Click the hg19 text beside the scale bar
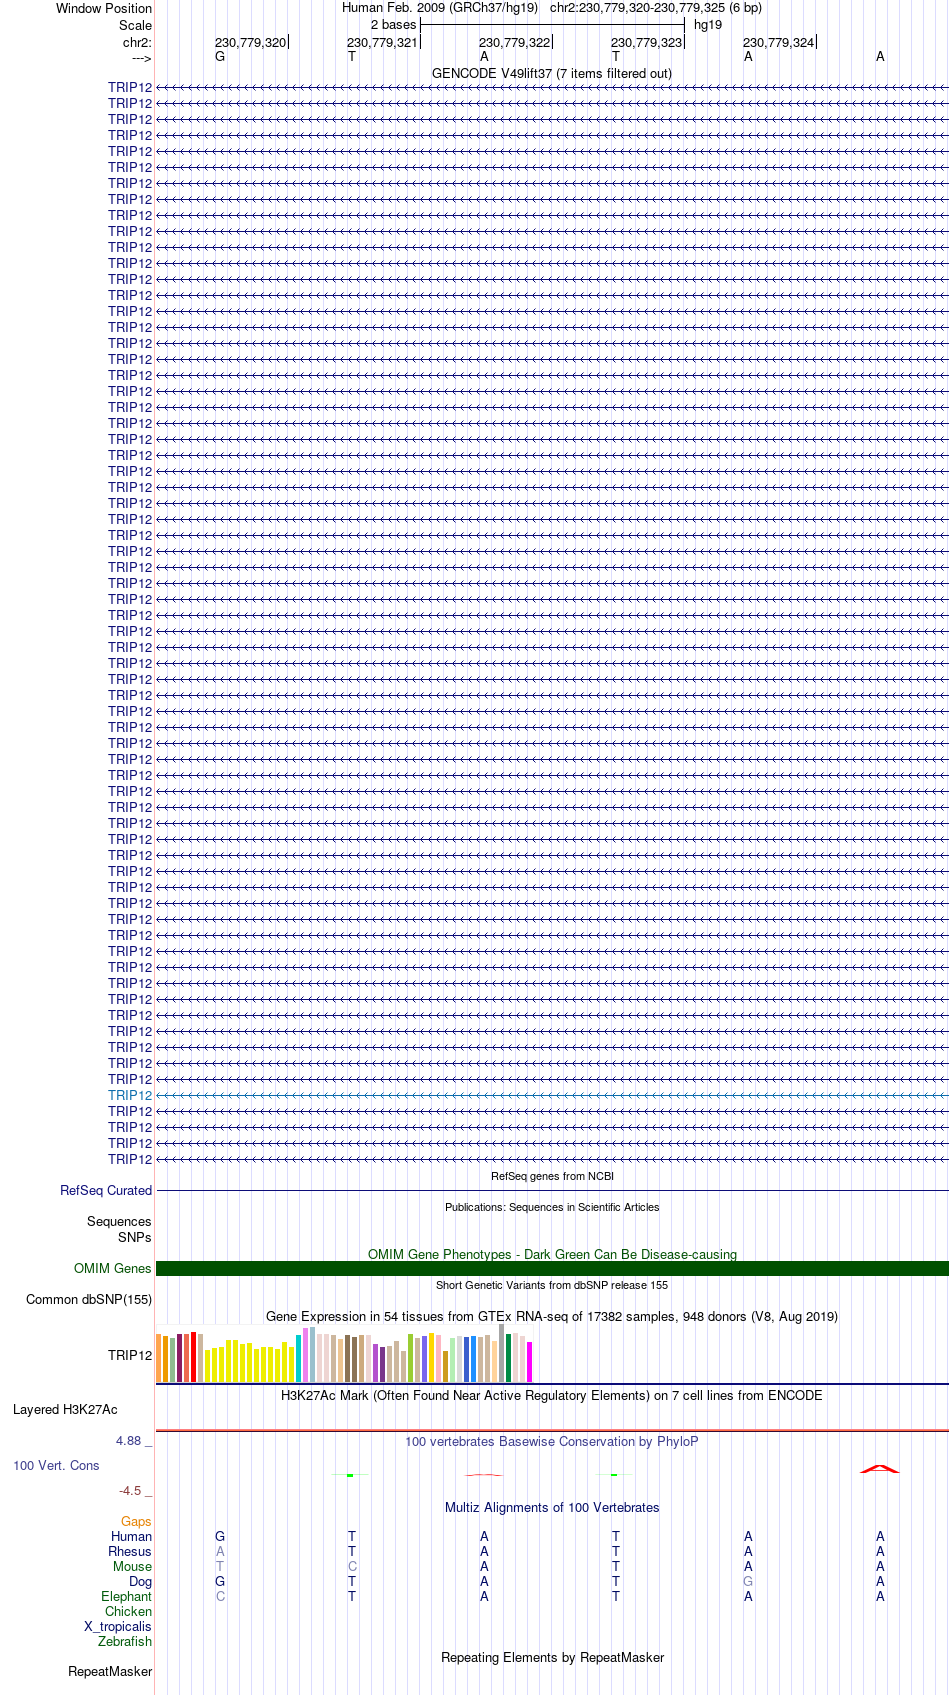The height and width of the screenshot is (1695, 950). (x=708, y=25)
